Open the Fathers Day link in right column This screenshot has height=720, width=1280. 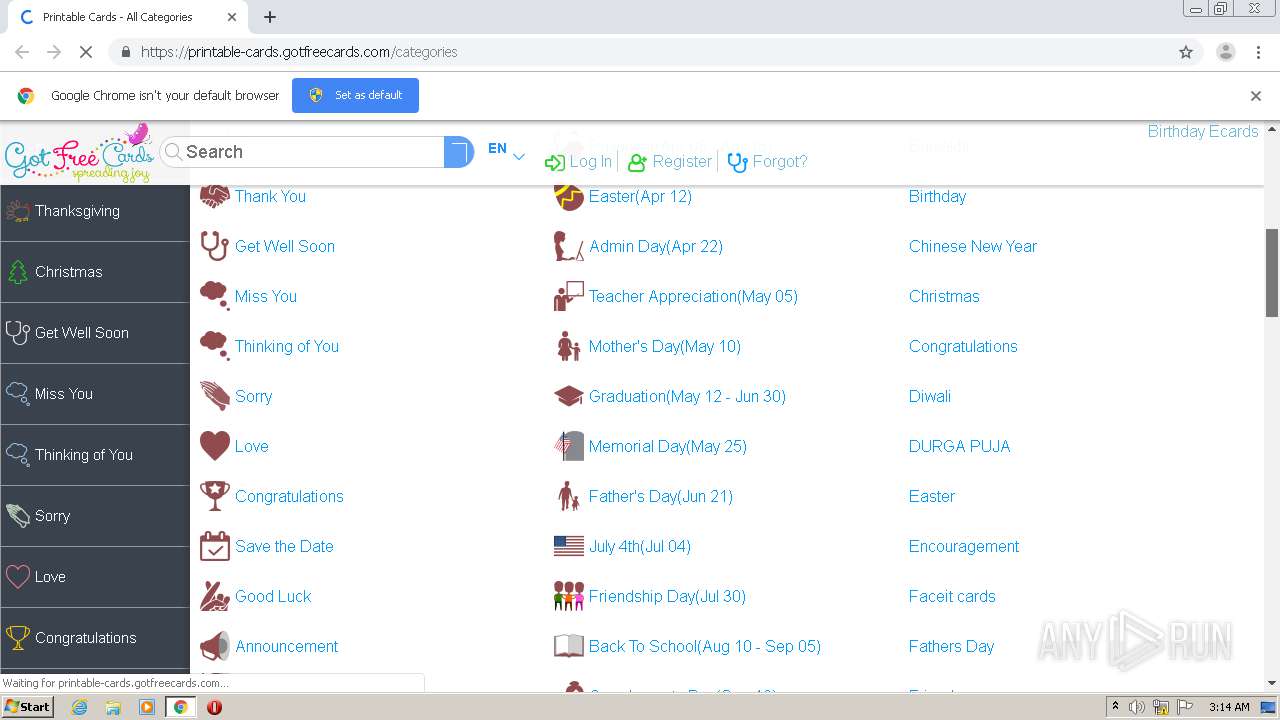coord(952,646)
